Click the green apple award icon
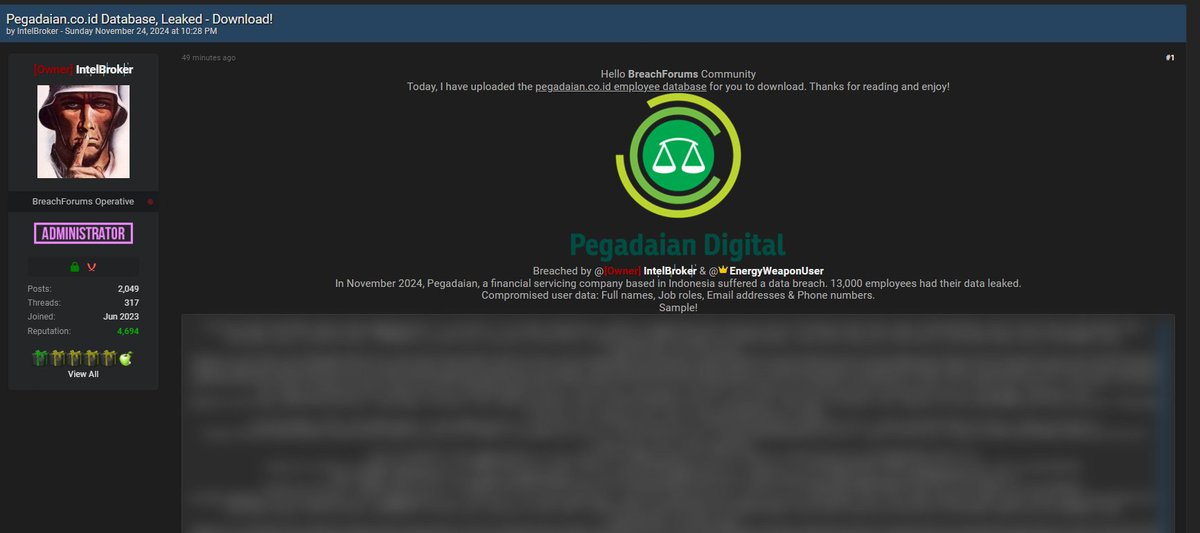Viewport: 1200px width, 533px height. tap(126, 358)
